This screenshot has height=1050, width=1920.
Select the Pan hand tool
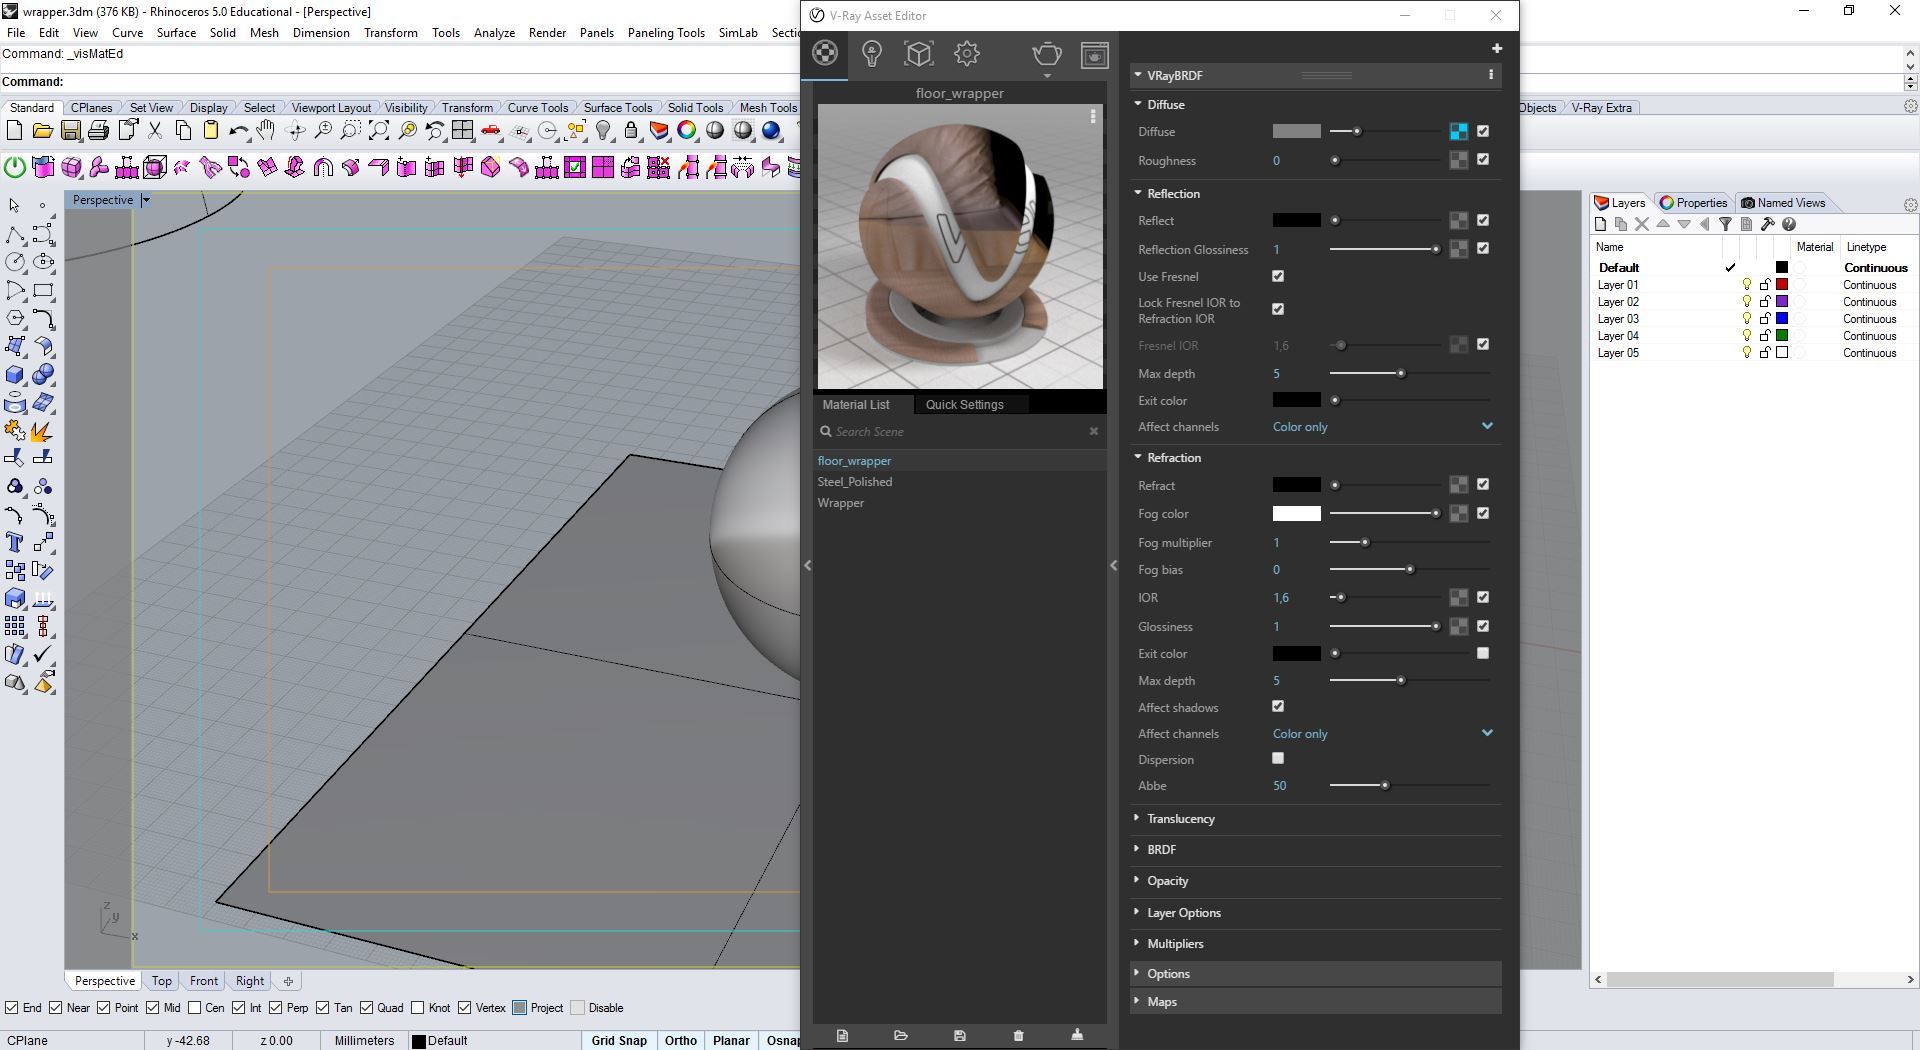pyautogui.click(x=266, y=131)
